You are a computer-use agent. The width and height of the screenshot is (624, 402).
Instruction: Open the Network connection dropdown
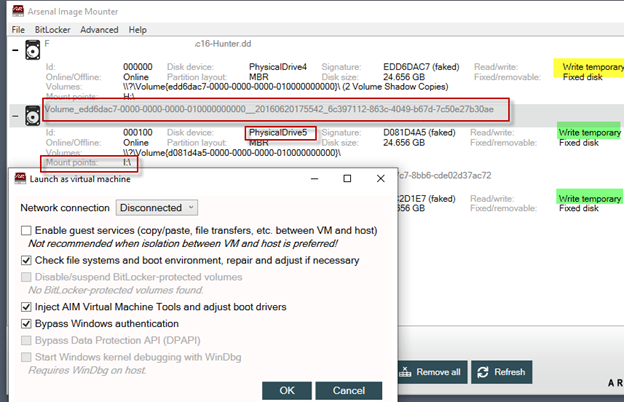[157, 208]
